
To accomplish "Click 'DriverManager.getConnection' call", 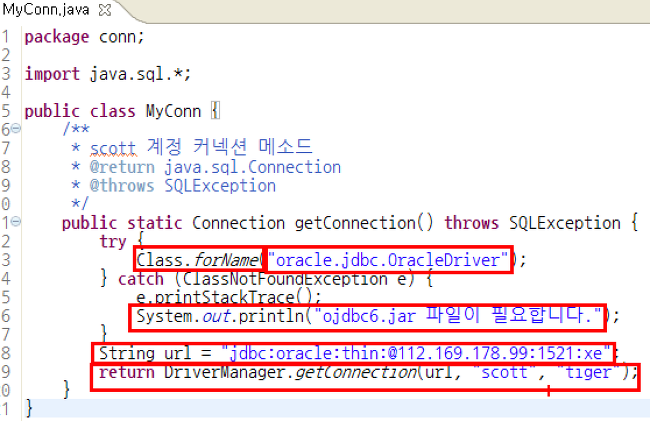I will [291, 372].
